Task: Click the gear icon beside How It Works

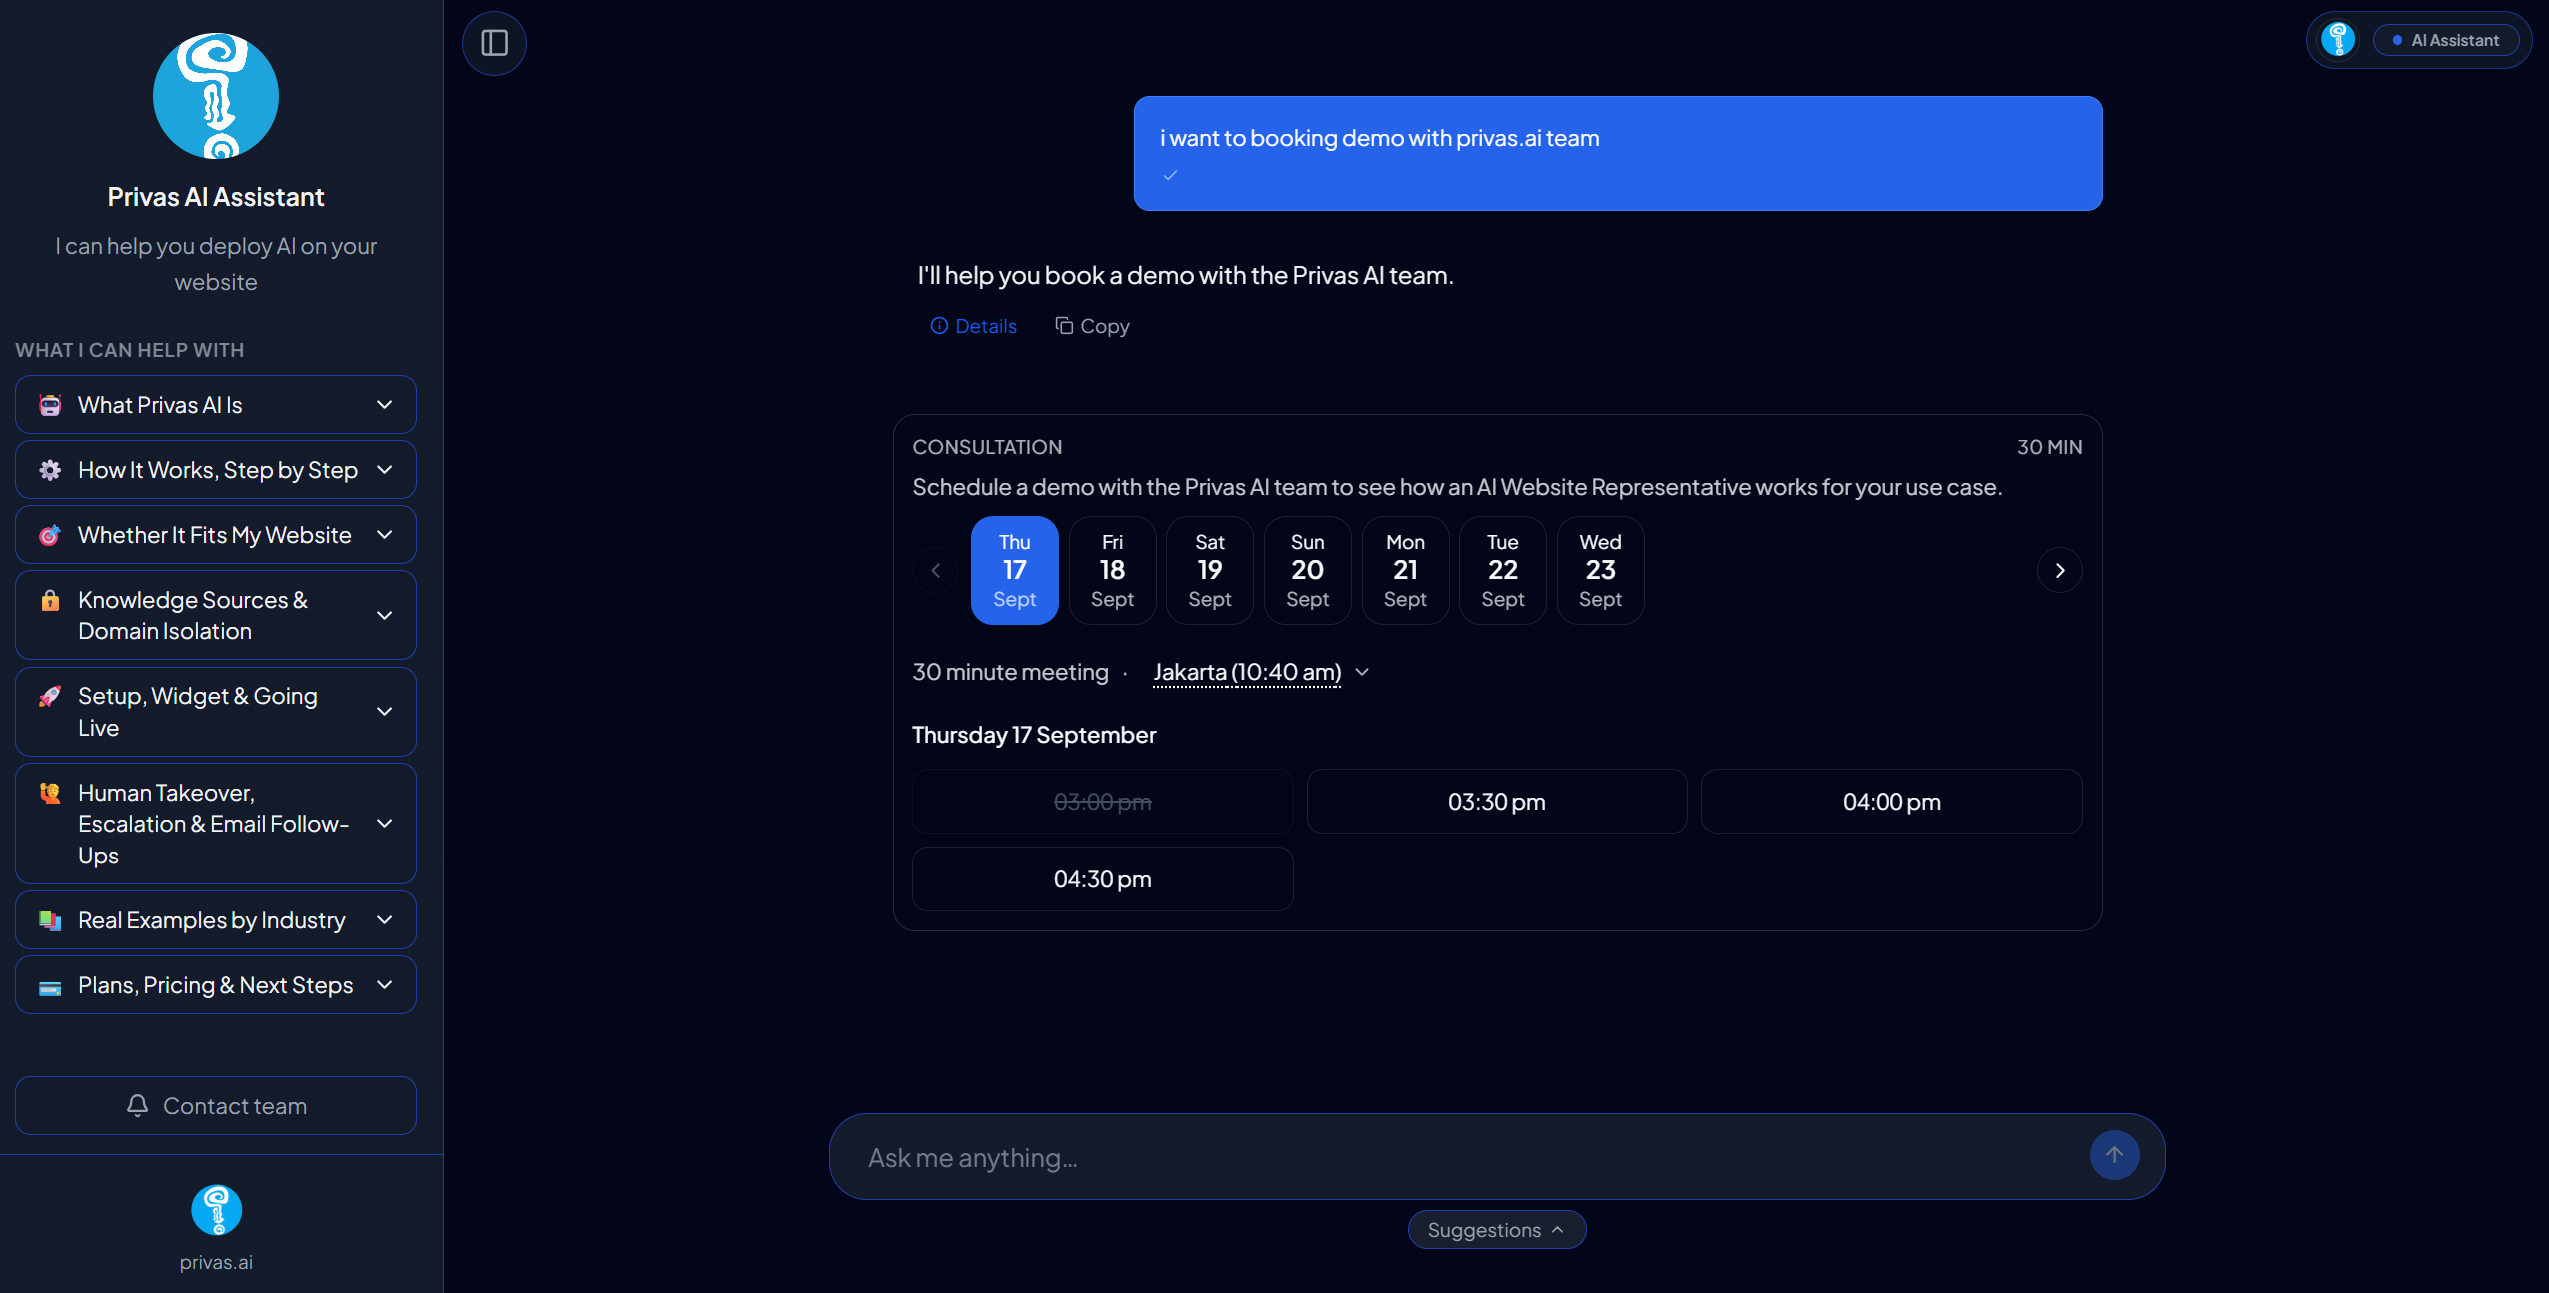Action: point(50,470)
